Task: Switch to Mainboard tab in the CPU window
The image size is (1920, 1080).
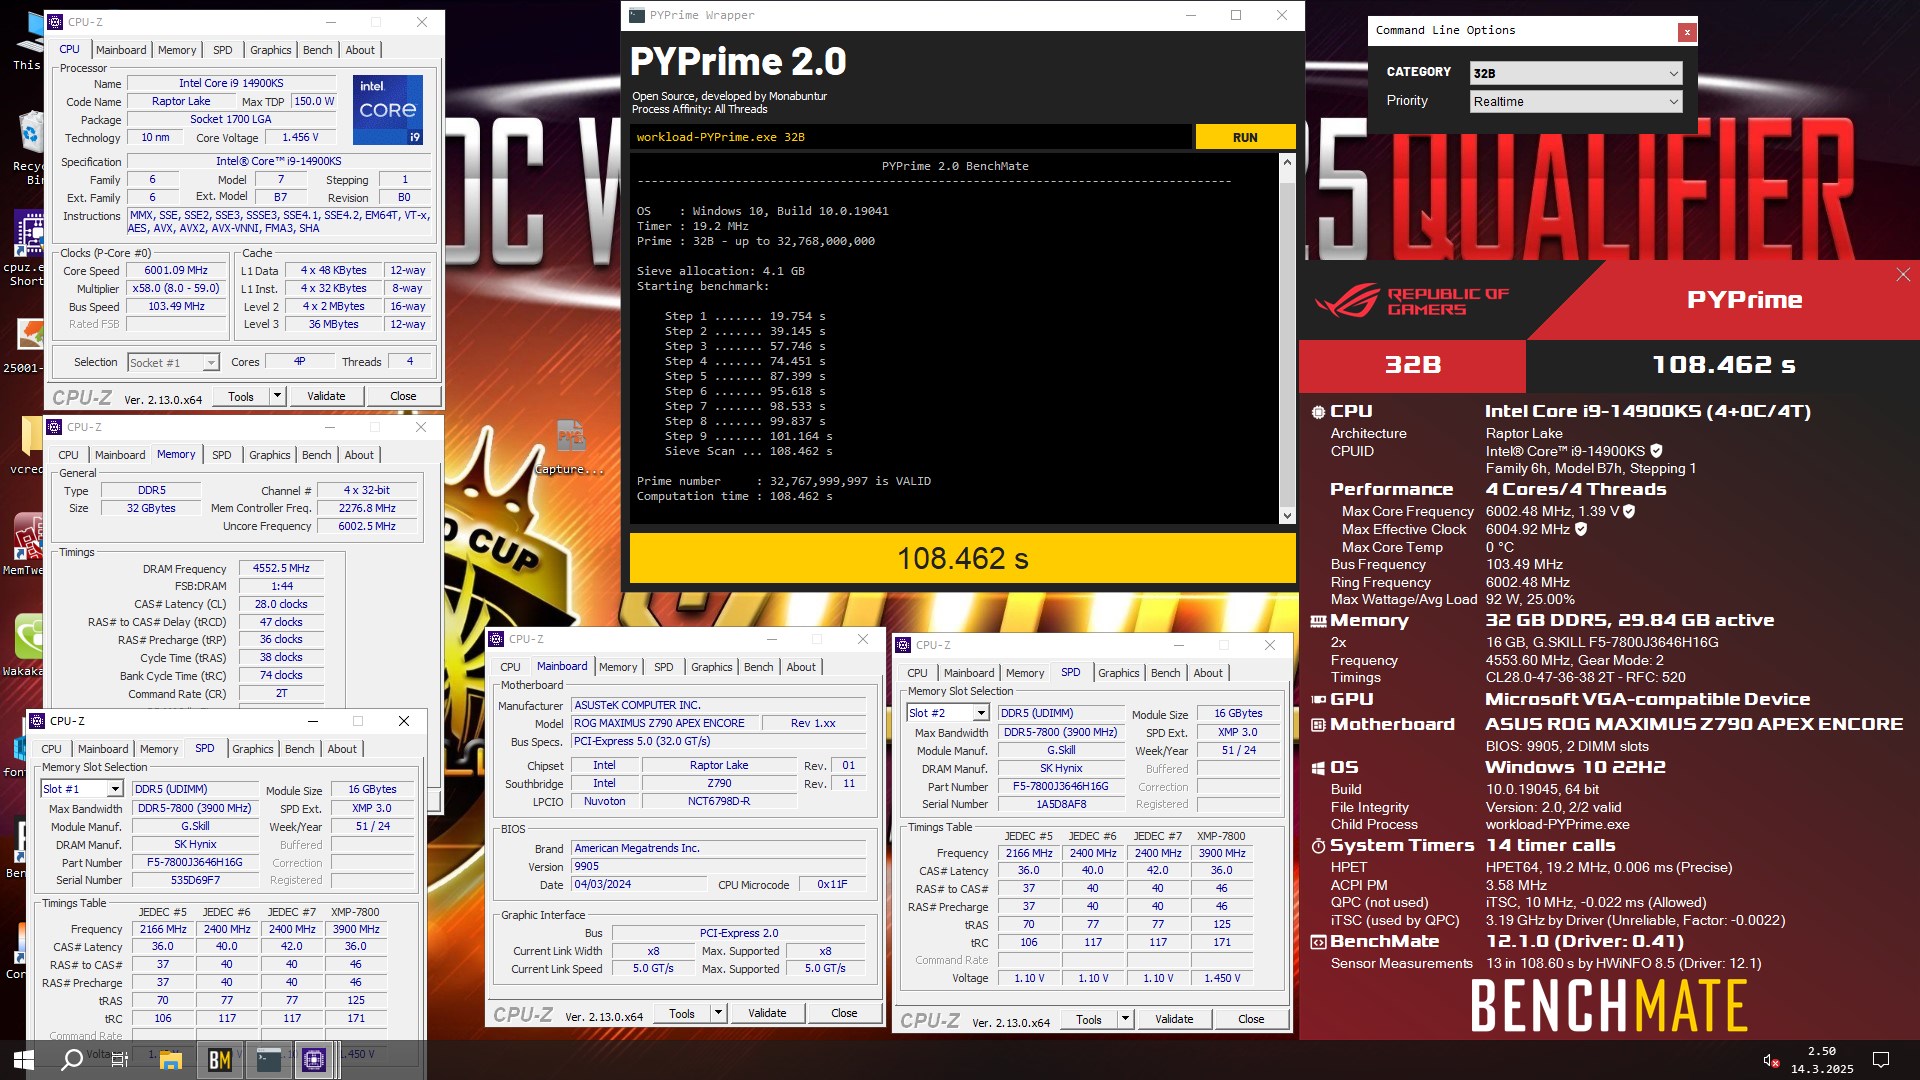Action: [x=121, y=50]
